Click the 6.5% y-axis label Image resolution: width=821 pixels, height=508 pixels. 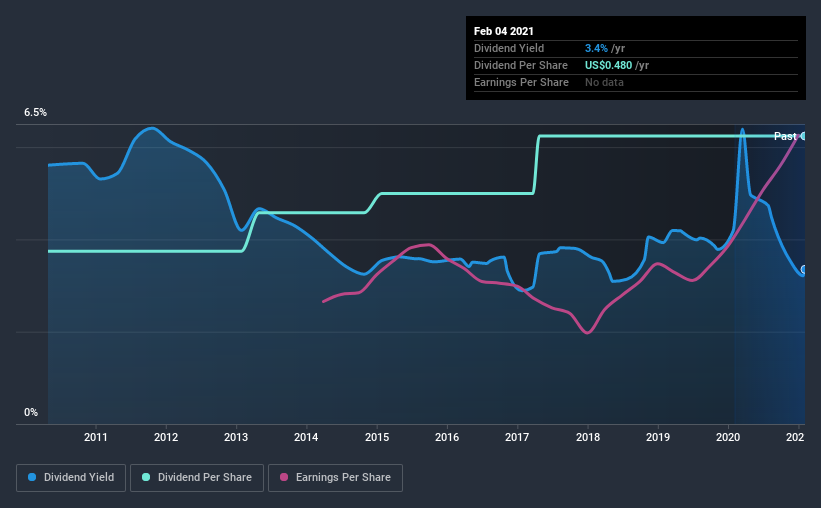click(x=36, y=113)
